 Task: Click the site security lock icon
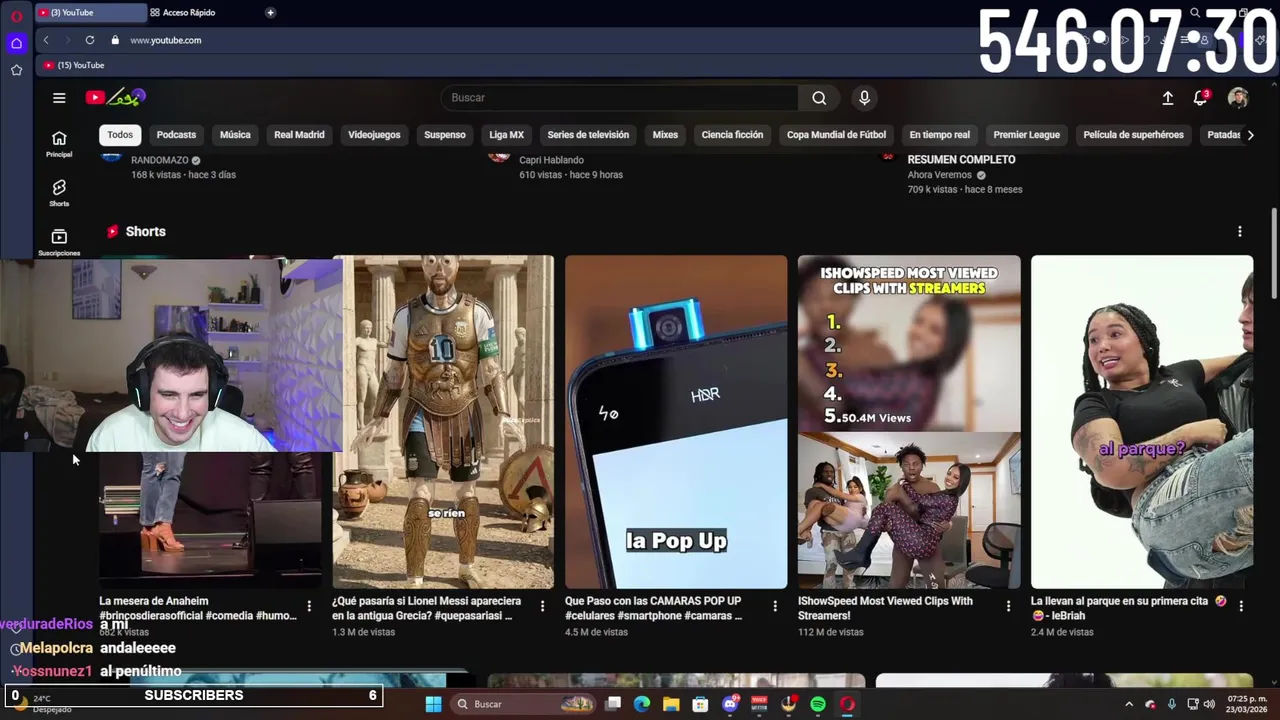[x=115, y=40]
